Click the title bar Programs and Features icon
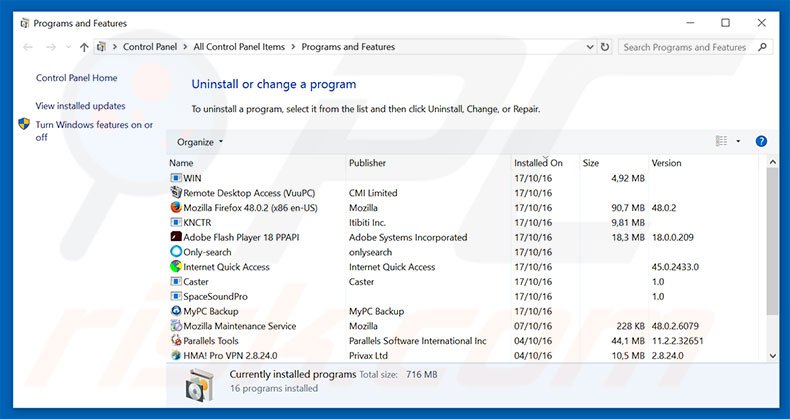This screenshot has width=790, height=419. [x=24, y=23]
